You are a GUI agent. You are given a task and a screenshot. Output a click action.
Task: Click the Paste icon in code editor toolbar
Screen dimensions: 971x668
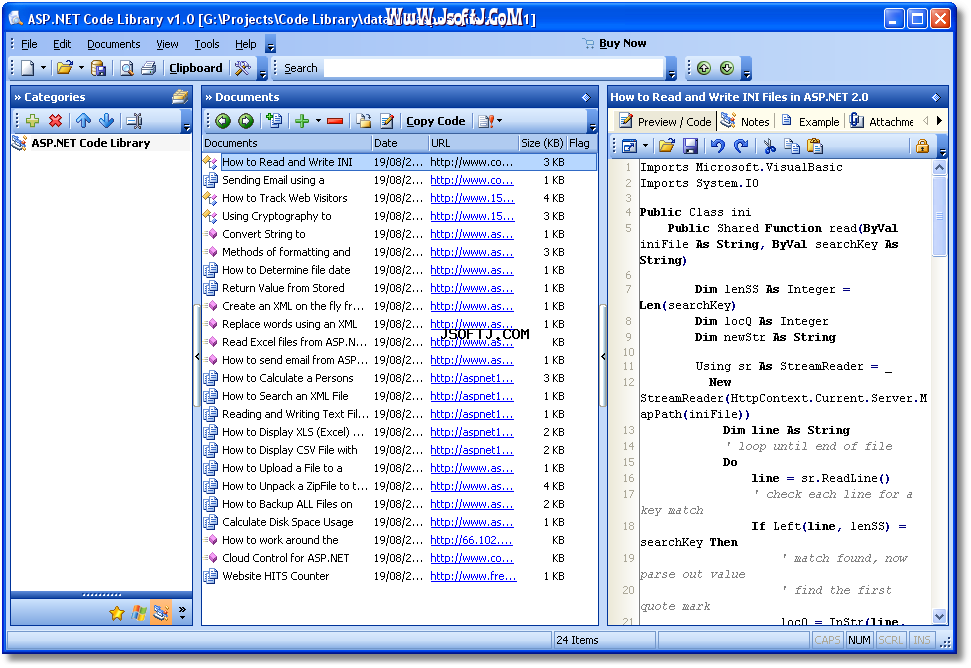[816, 146]
